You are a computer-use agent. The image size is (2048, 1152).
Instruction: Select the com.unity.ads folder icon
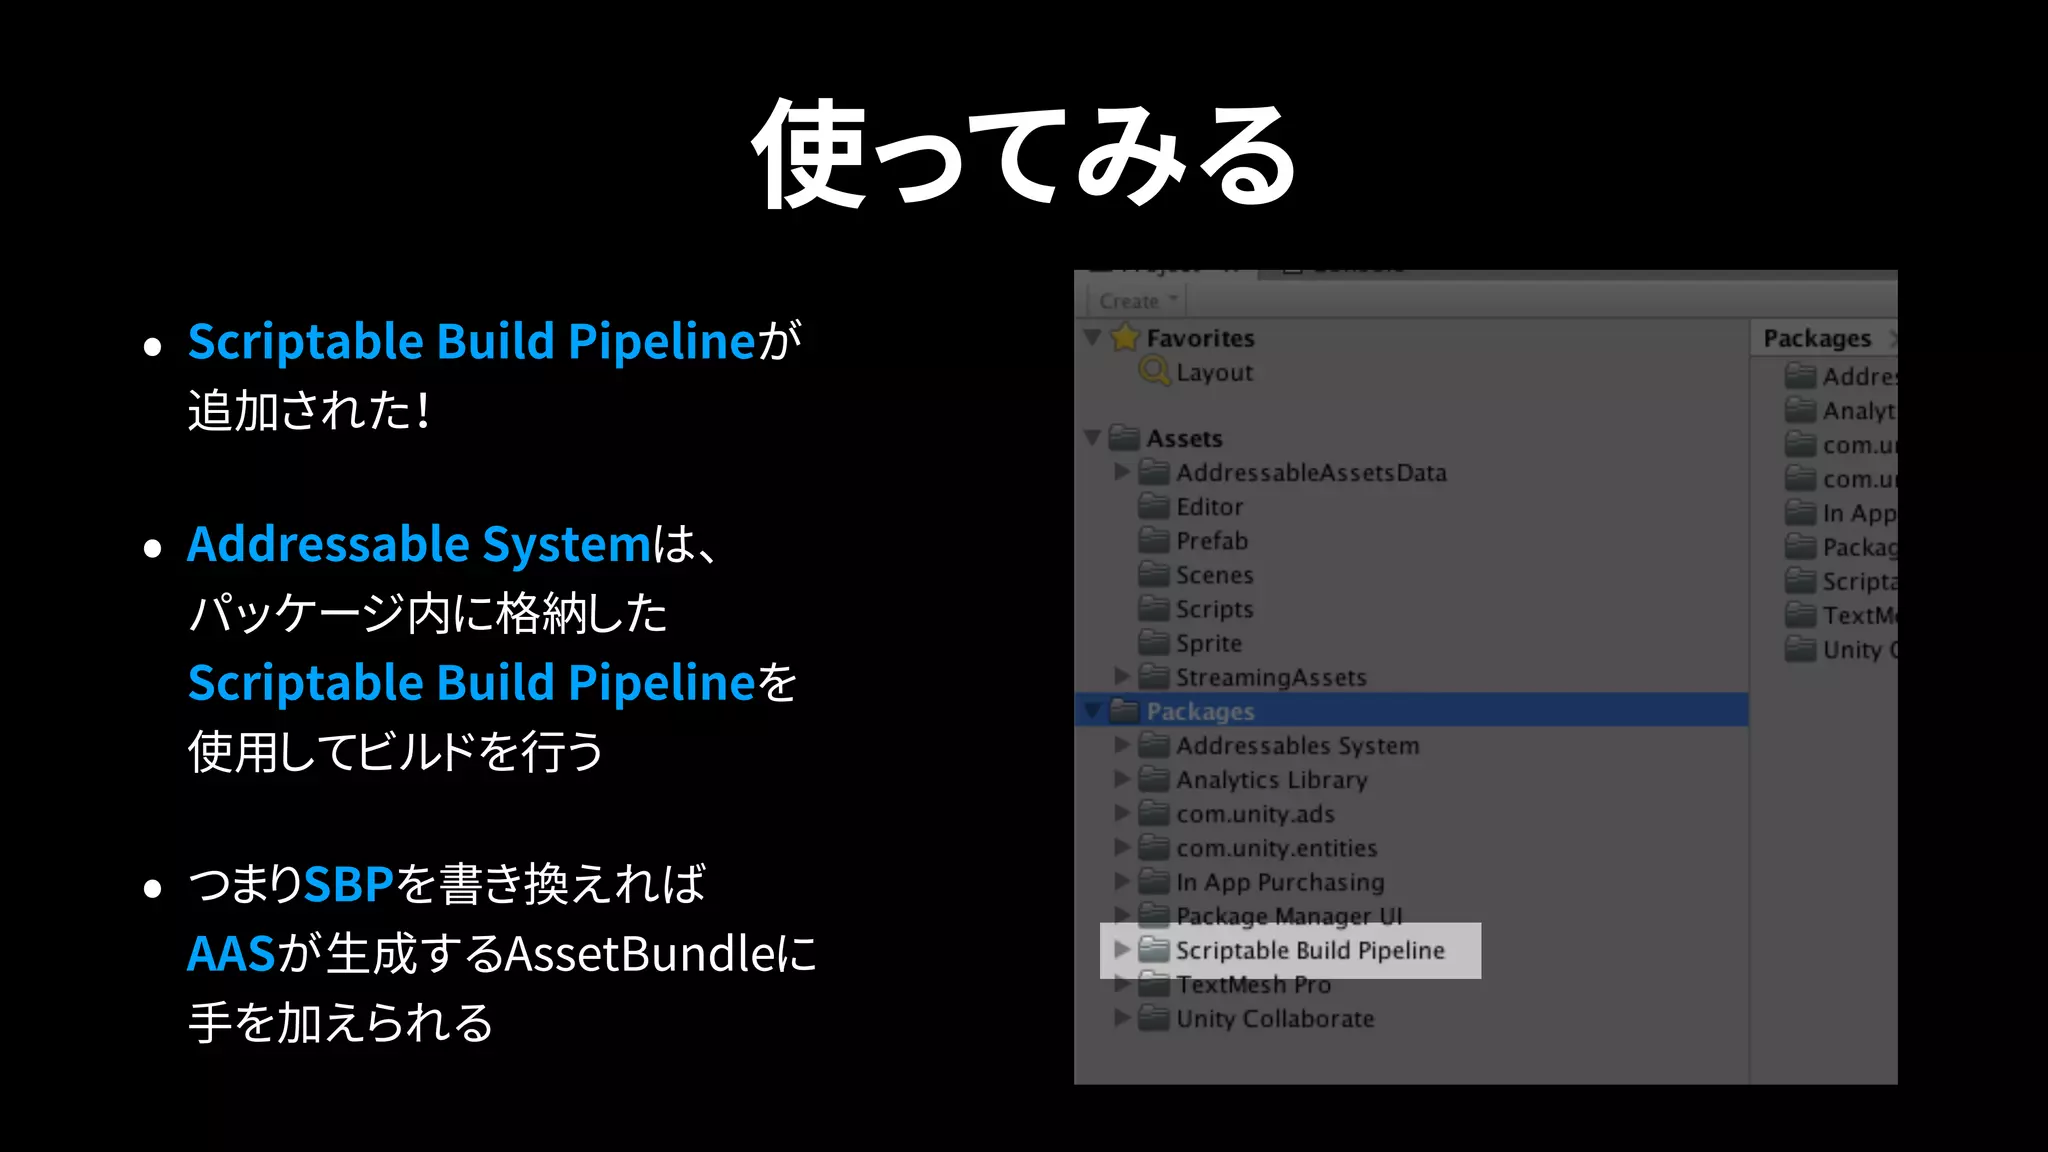coord(1154,813)
